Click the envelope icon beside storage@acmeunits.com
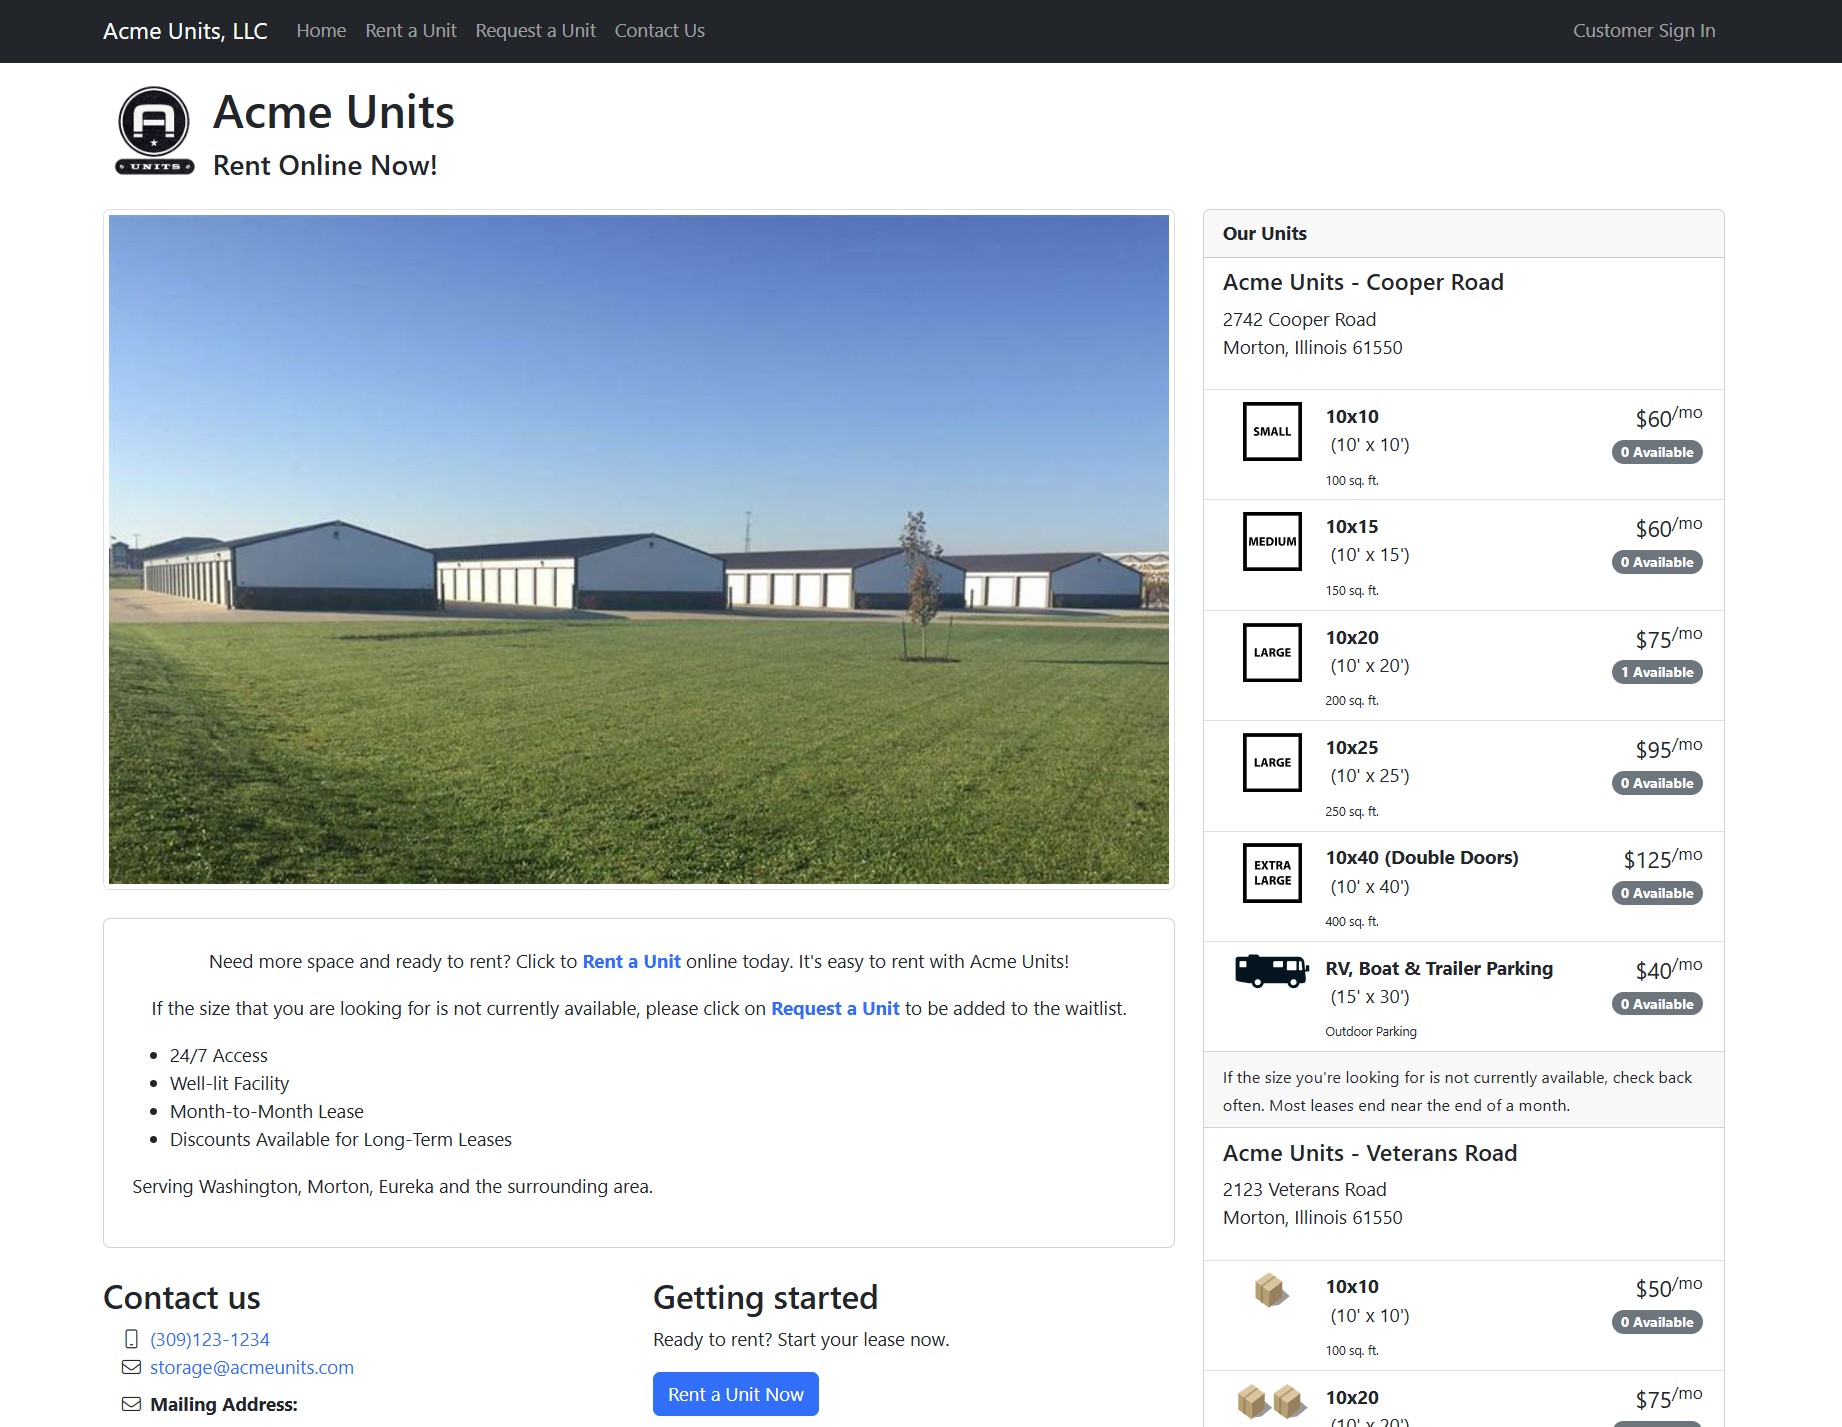This screenshot has width=1842, height=1427. click(131, 1367)
